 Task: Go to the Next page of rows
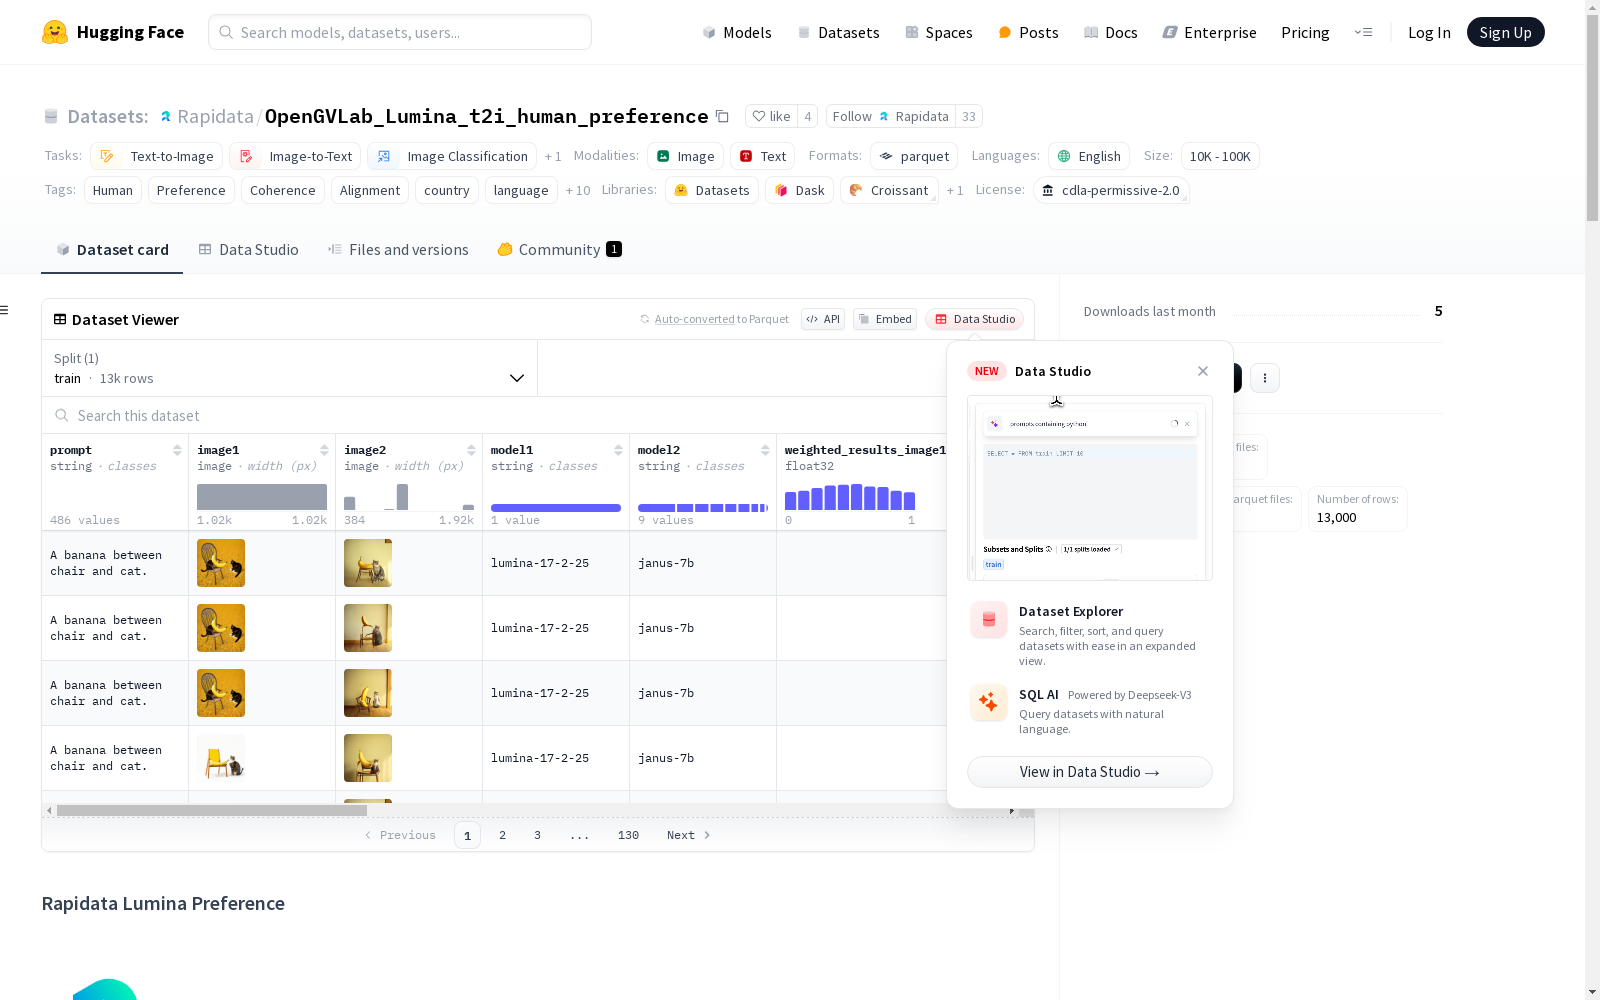pos(689,835)
